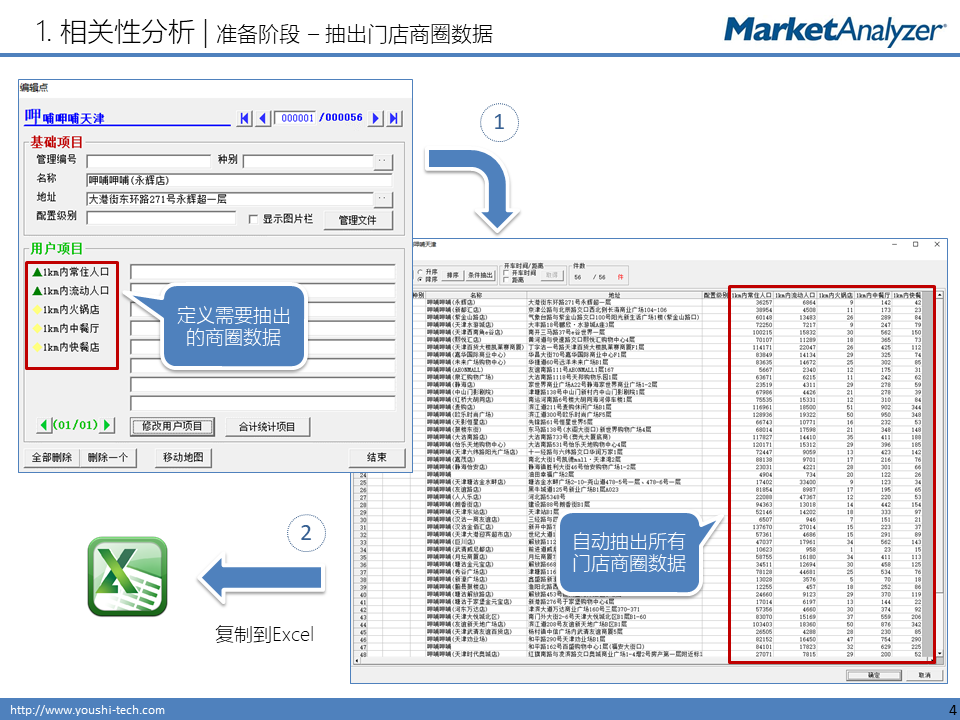
Task: Enable the 显示图片栏 checkbox
Action: 253,219
